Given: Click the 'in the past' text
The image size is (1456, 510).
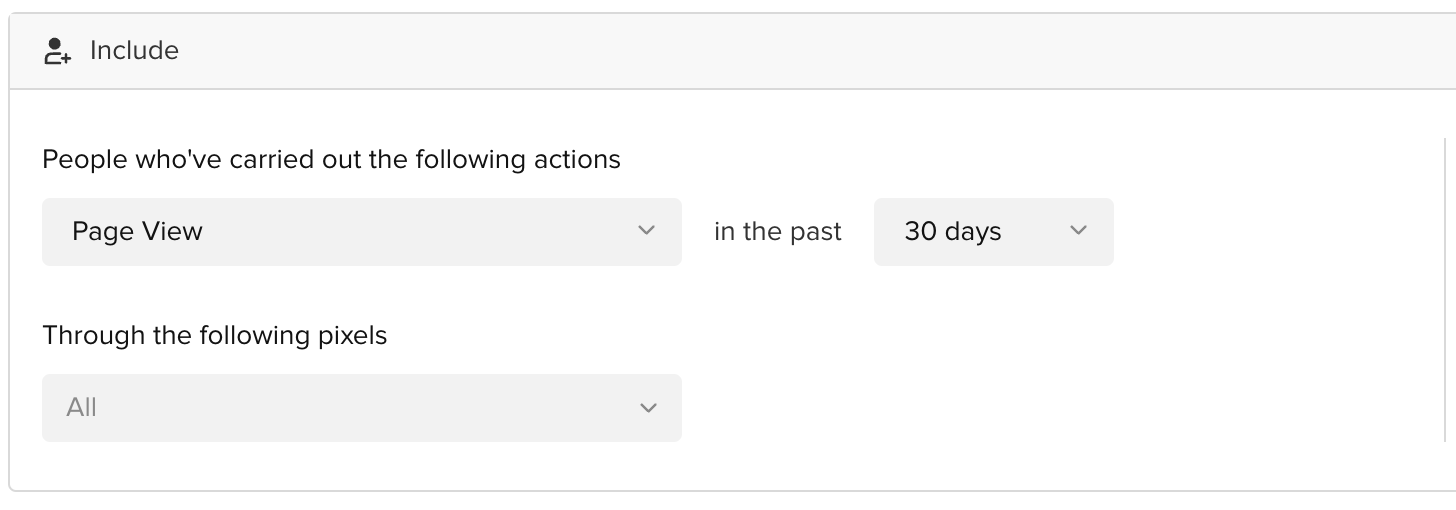Looking at the screenshot, I should coord(778,232).
